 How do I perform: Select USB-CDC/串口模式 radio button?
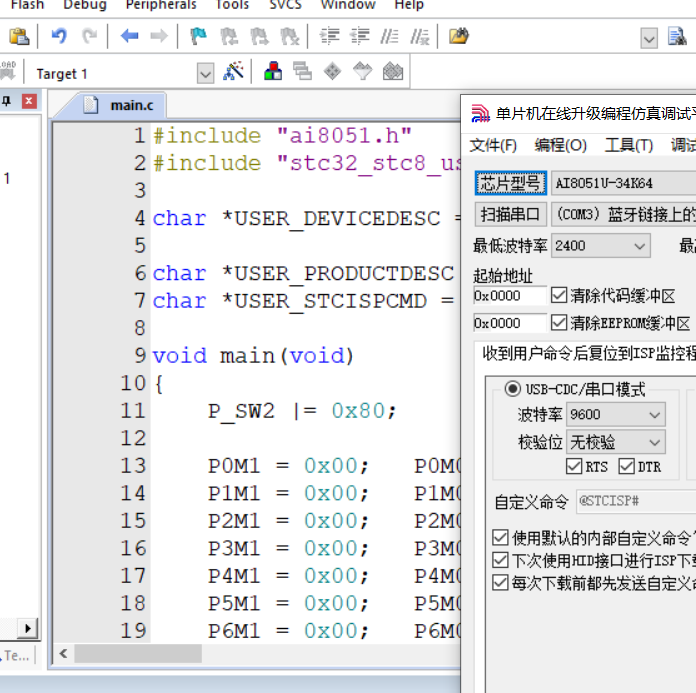tap(512, 389)
